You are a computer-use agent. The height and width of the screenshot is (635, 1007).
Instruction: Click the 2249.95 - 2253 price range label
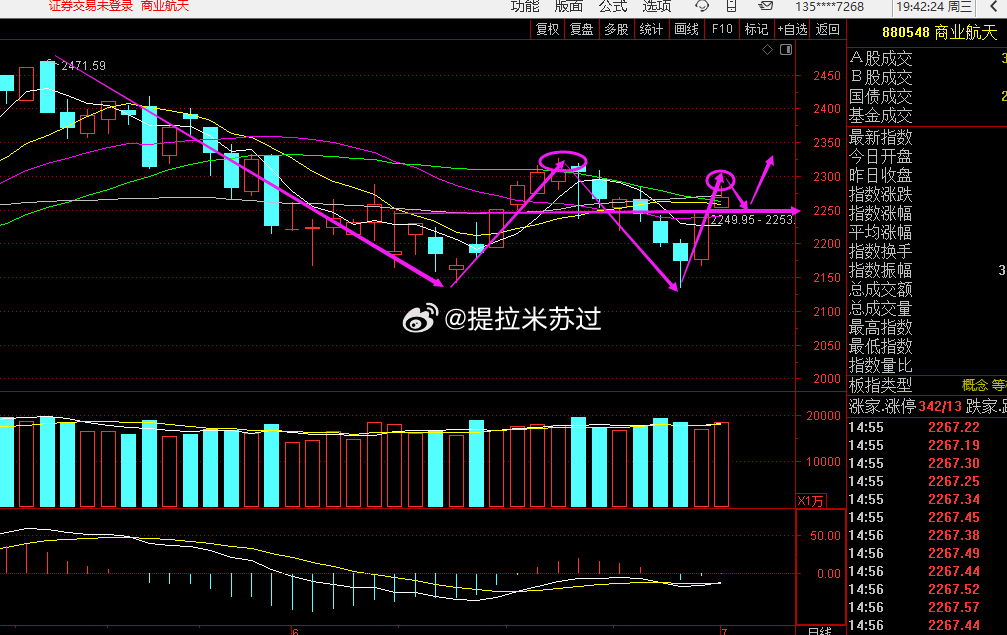752,220
